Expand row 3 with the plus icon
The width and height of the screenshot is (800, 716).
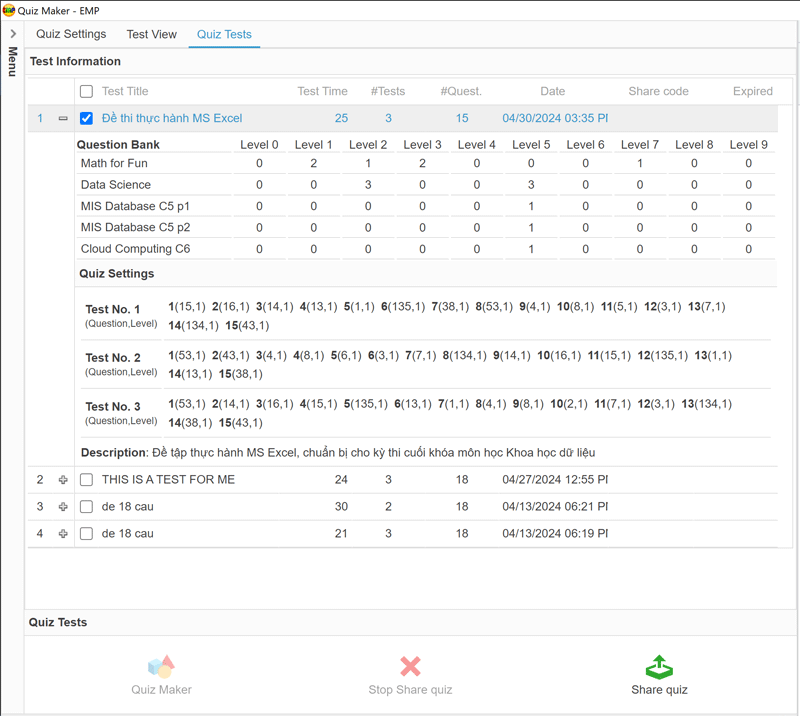pos(63,507)
